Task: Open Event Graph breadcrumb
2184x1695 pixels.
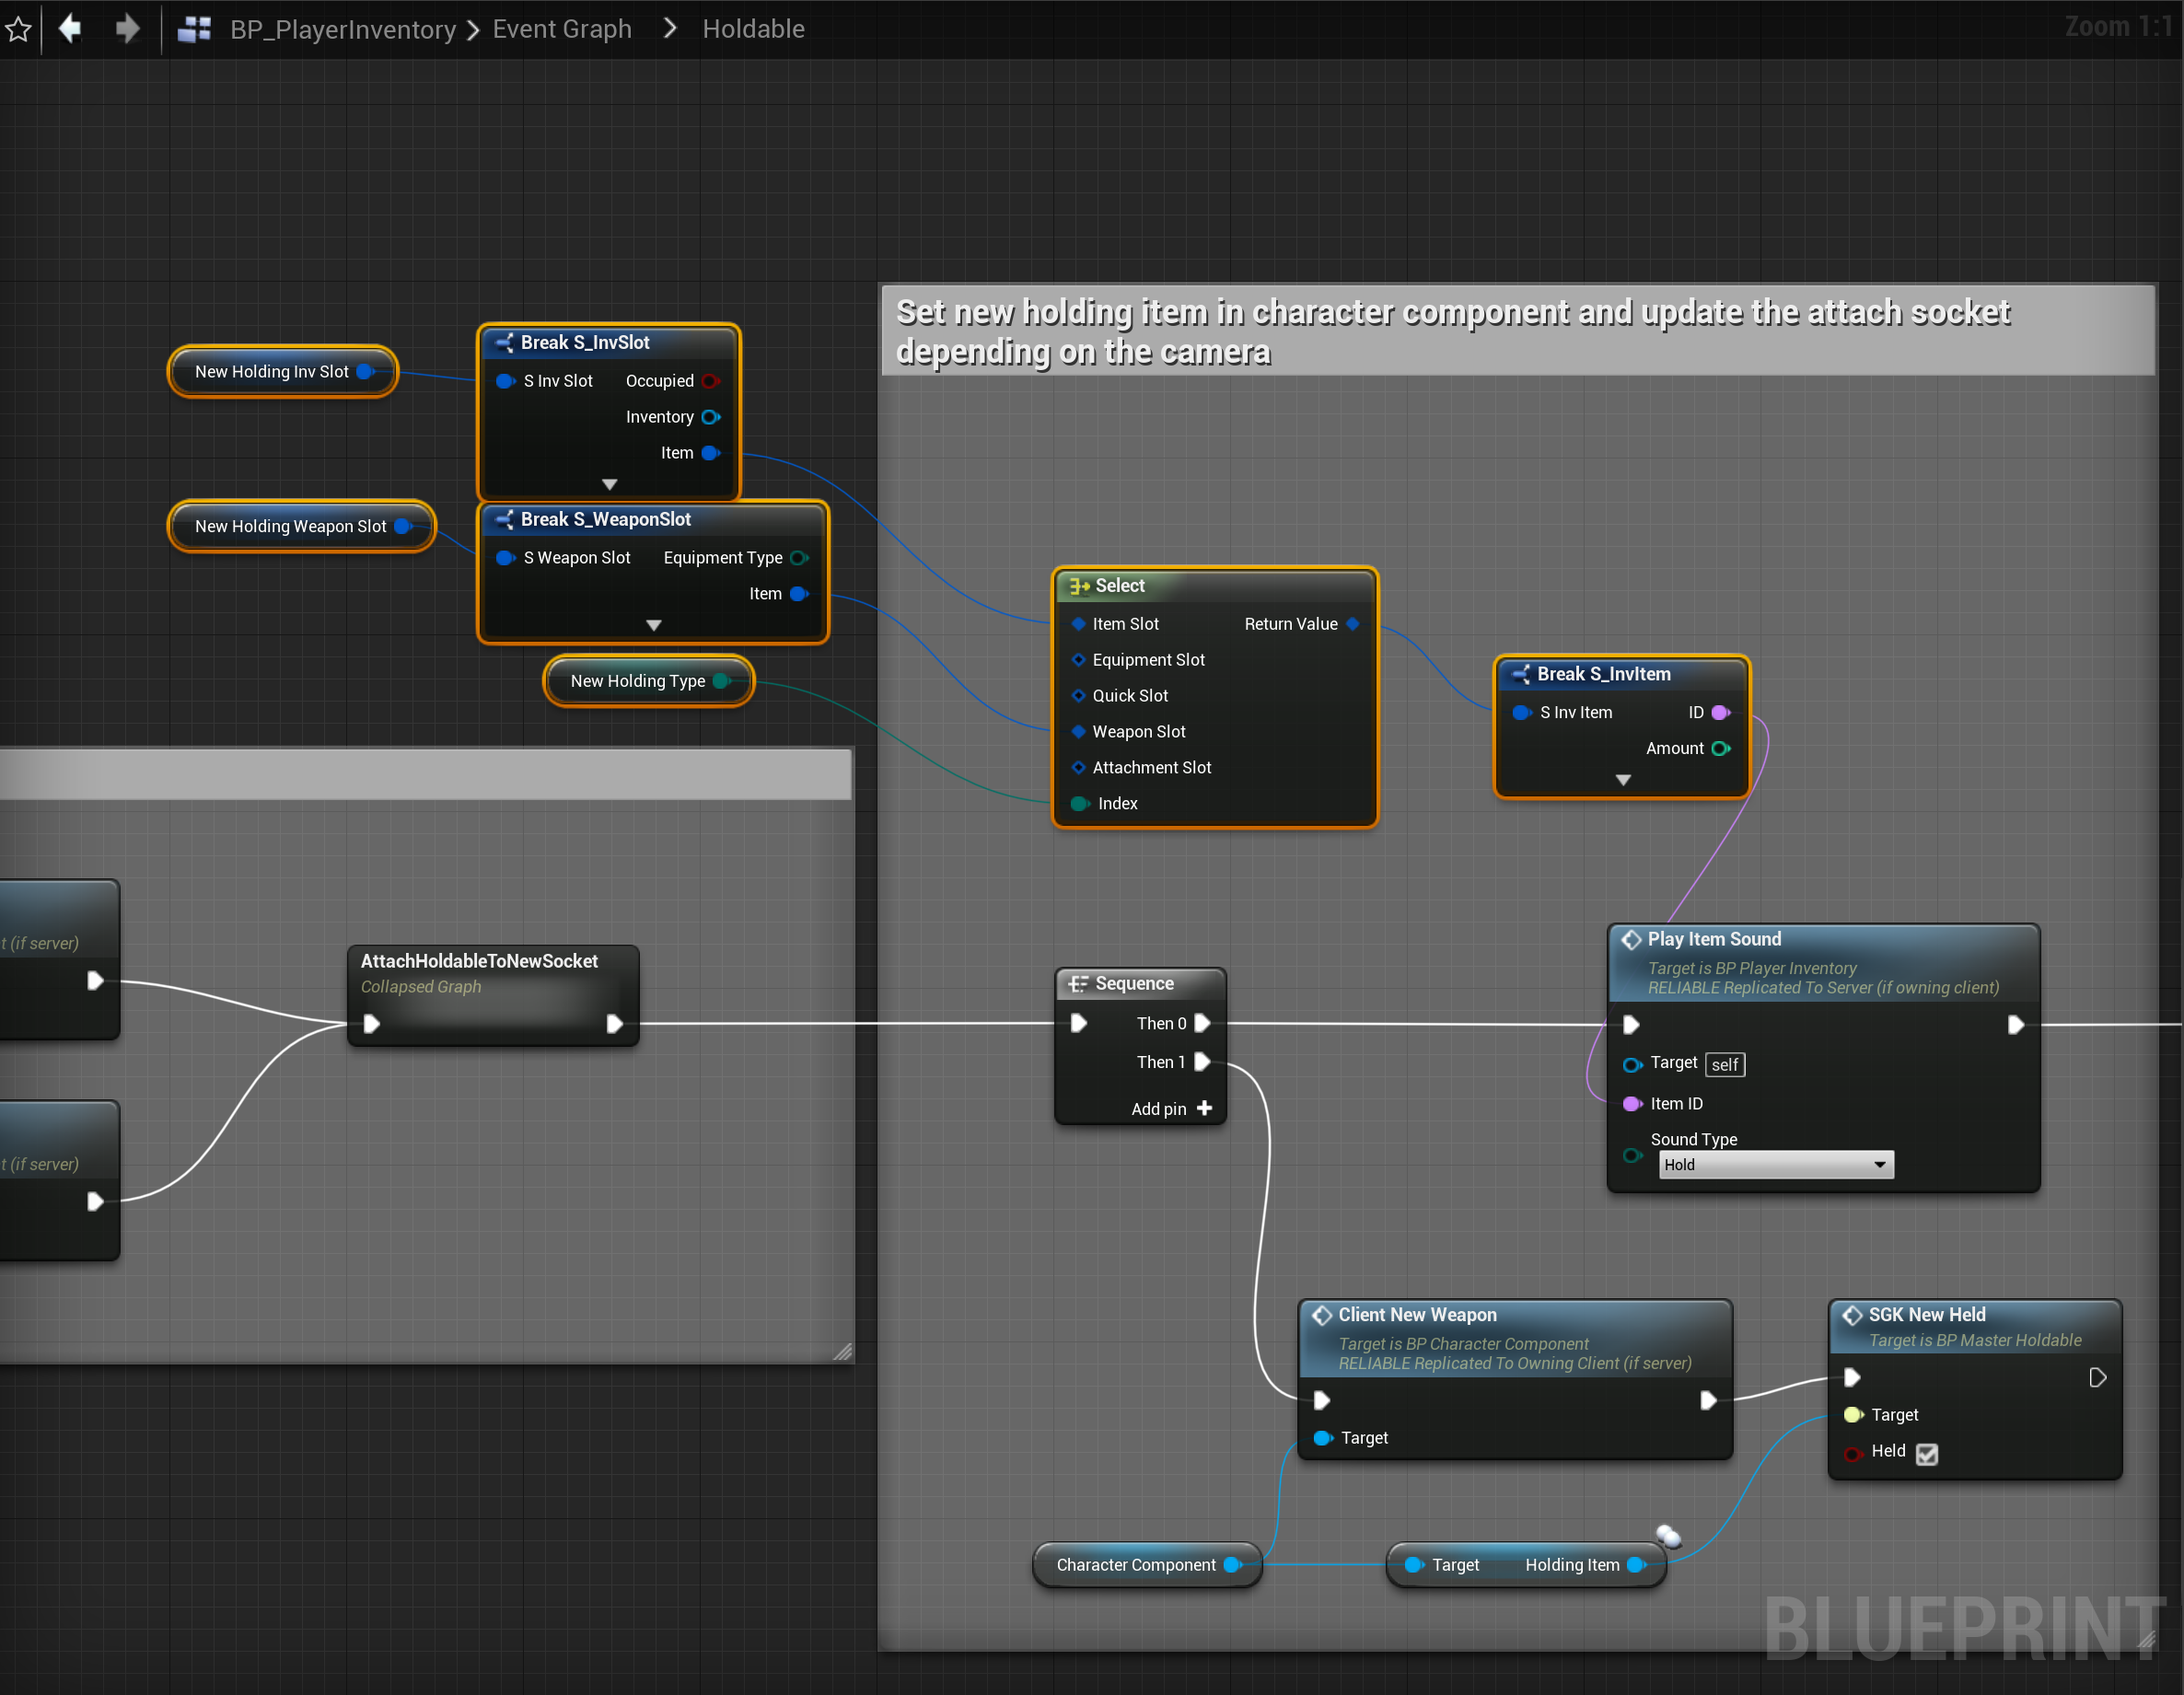Action: (x=562, y=29)
